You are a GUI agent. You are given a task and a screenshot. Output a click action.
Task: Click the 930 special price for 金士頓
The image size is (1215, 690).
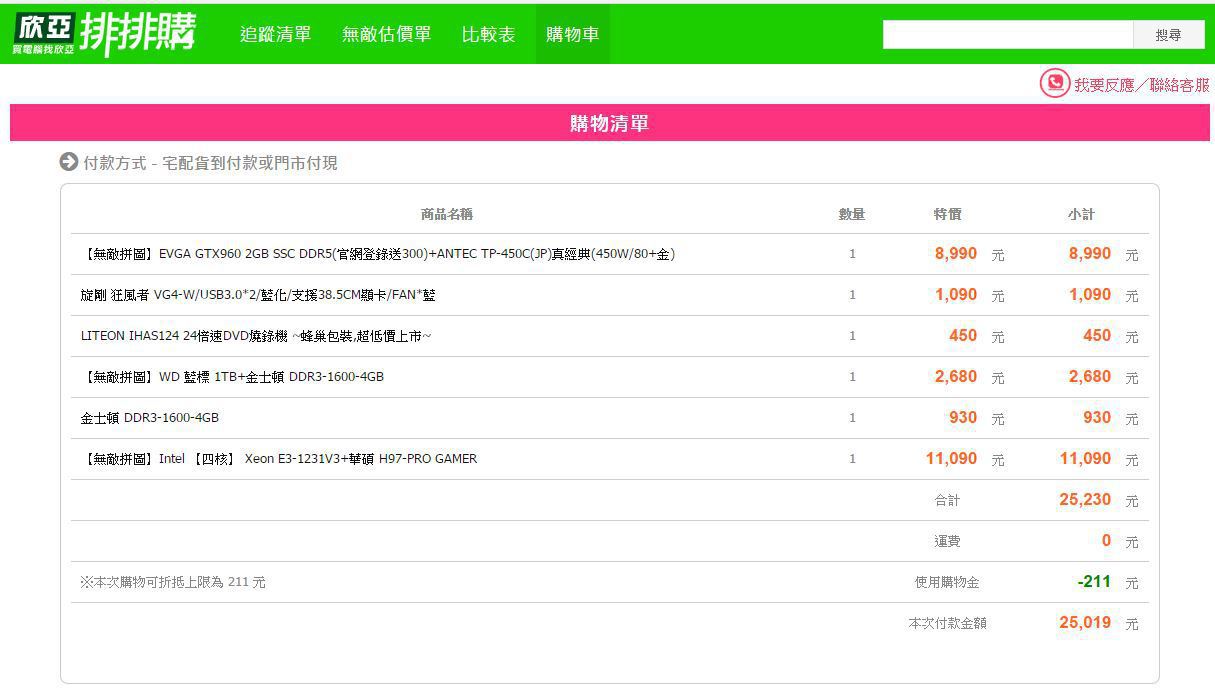click(x=963, y=417)
